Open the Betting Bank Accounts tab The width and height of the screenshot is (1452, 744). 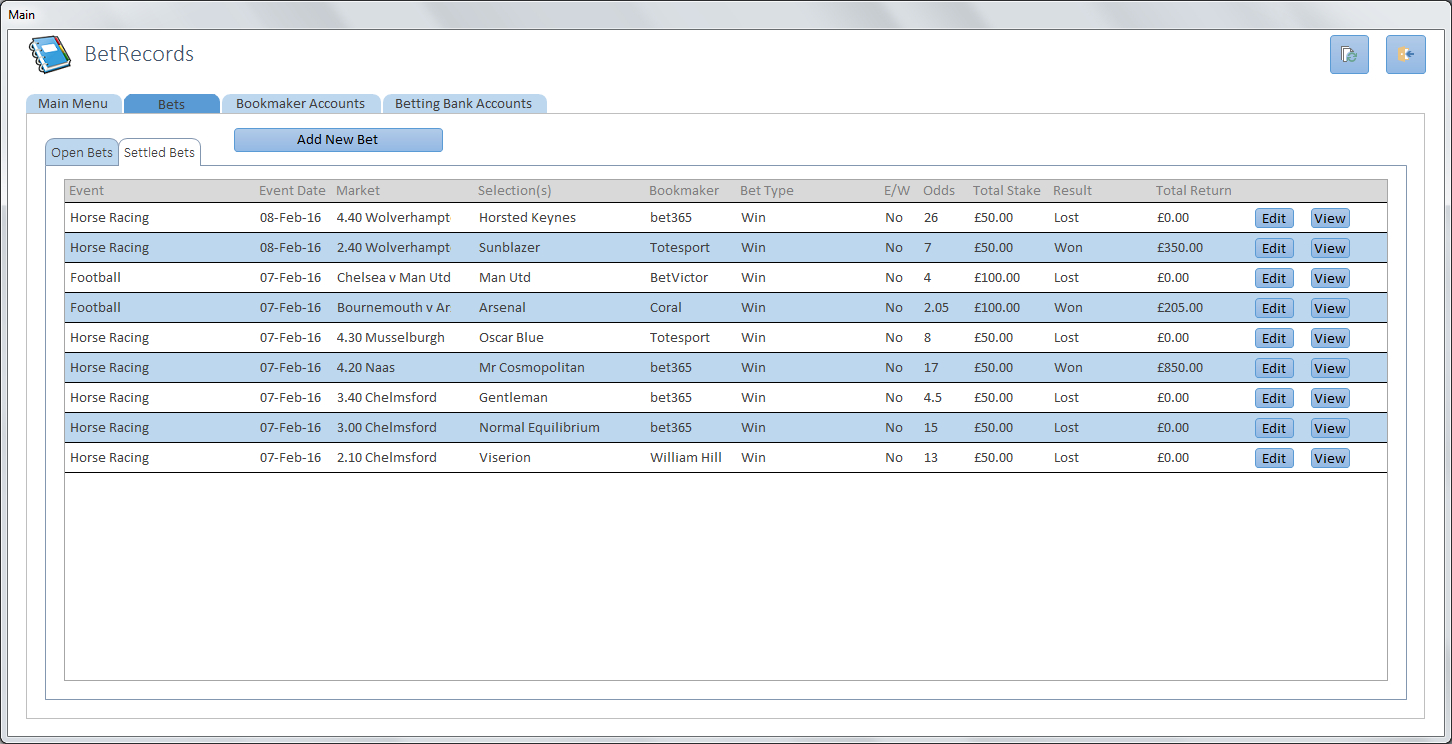point(463,104)
